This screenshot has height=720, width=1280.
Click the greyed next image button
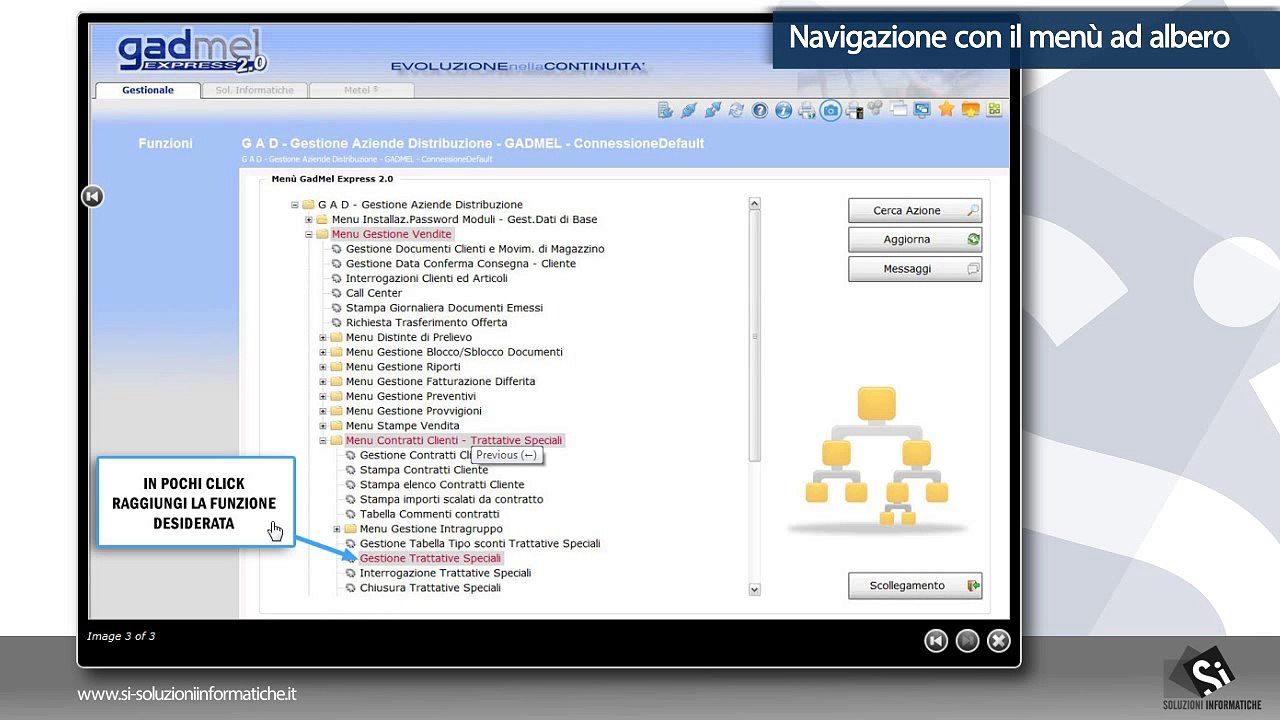coord(967,641)
